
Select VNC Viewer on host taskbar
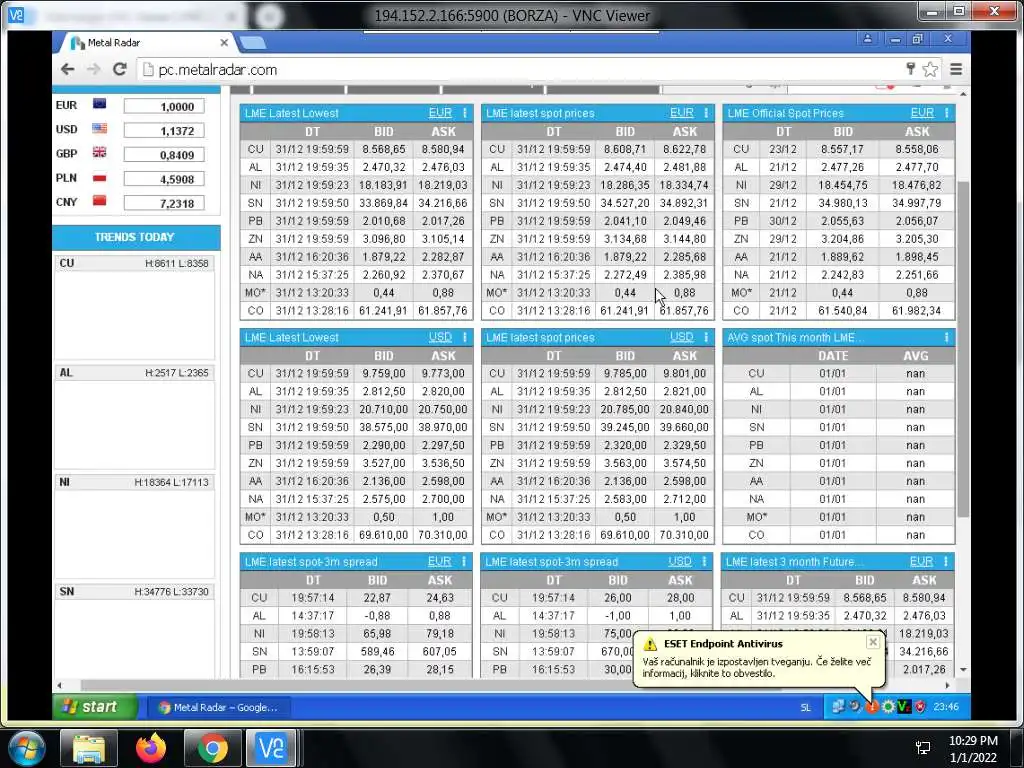tap(271, 748)
